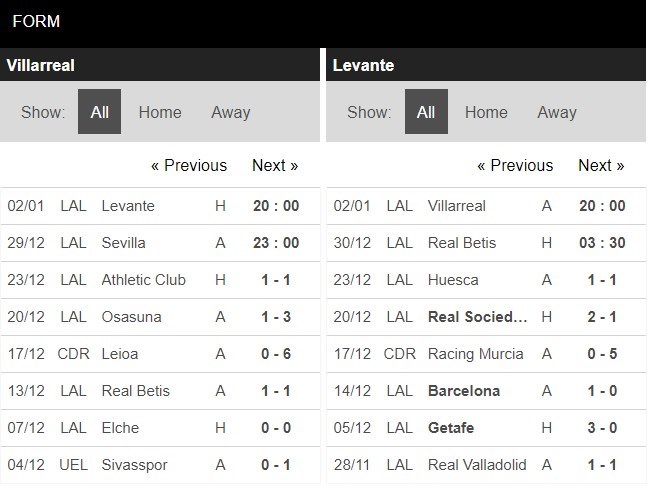Screen dimensions: 651x486
Task: Select the All tab under Levante
Action: click(x=426, y=112)
